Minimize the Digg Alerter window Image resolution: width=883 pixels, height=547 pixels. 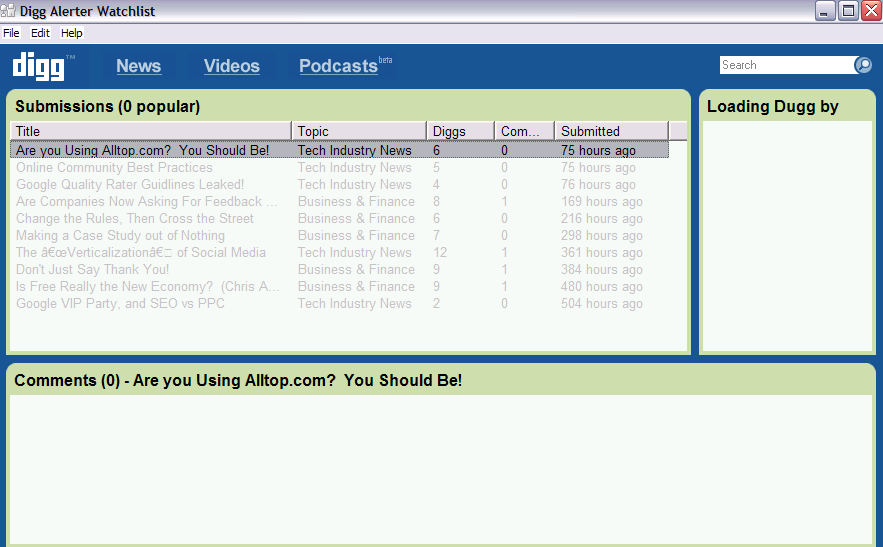(x=825, y=11)
